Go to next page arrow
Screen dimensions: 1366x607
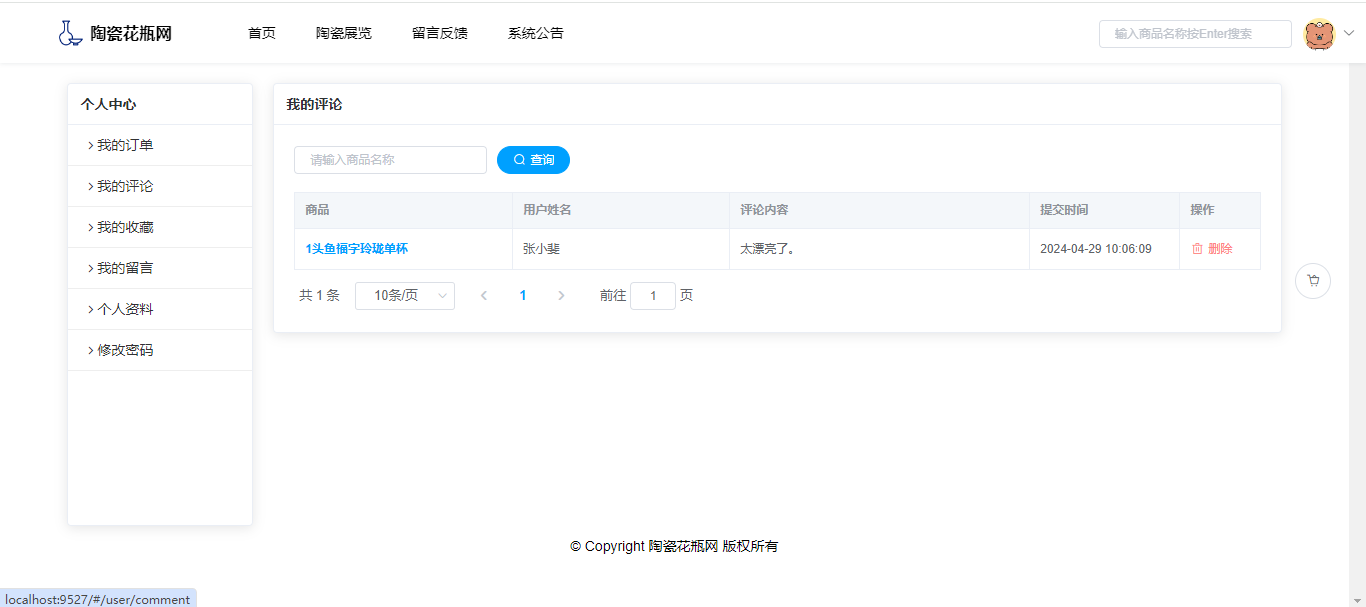(x=561, y=296)
